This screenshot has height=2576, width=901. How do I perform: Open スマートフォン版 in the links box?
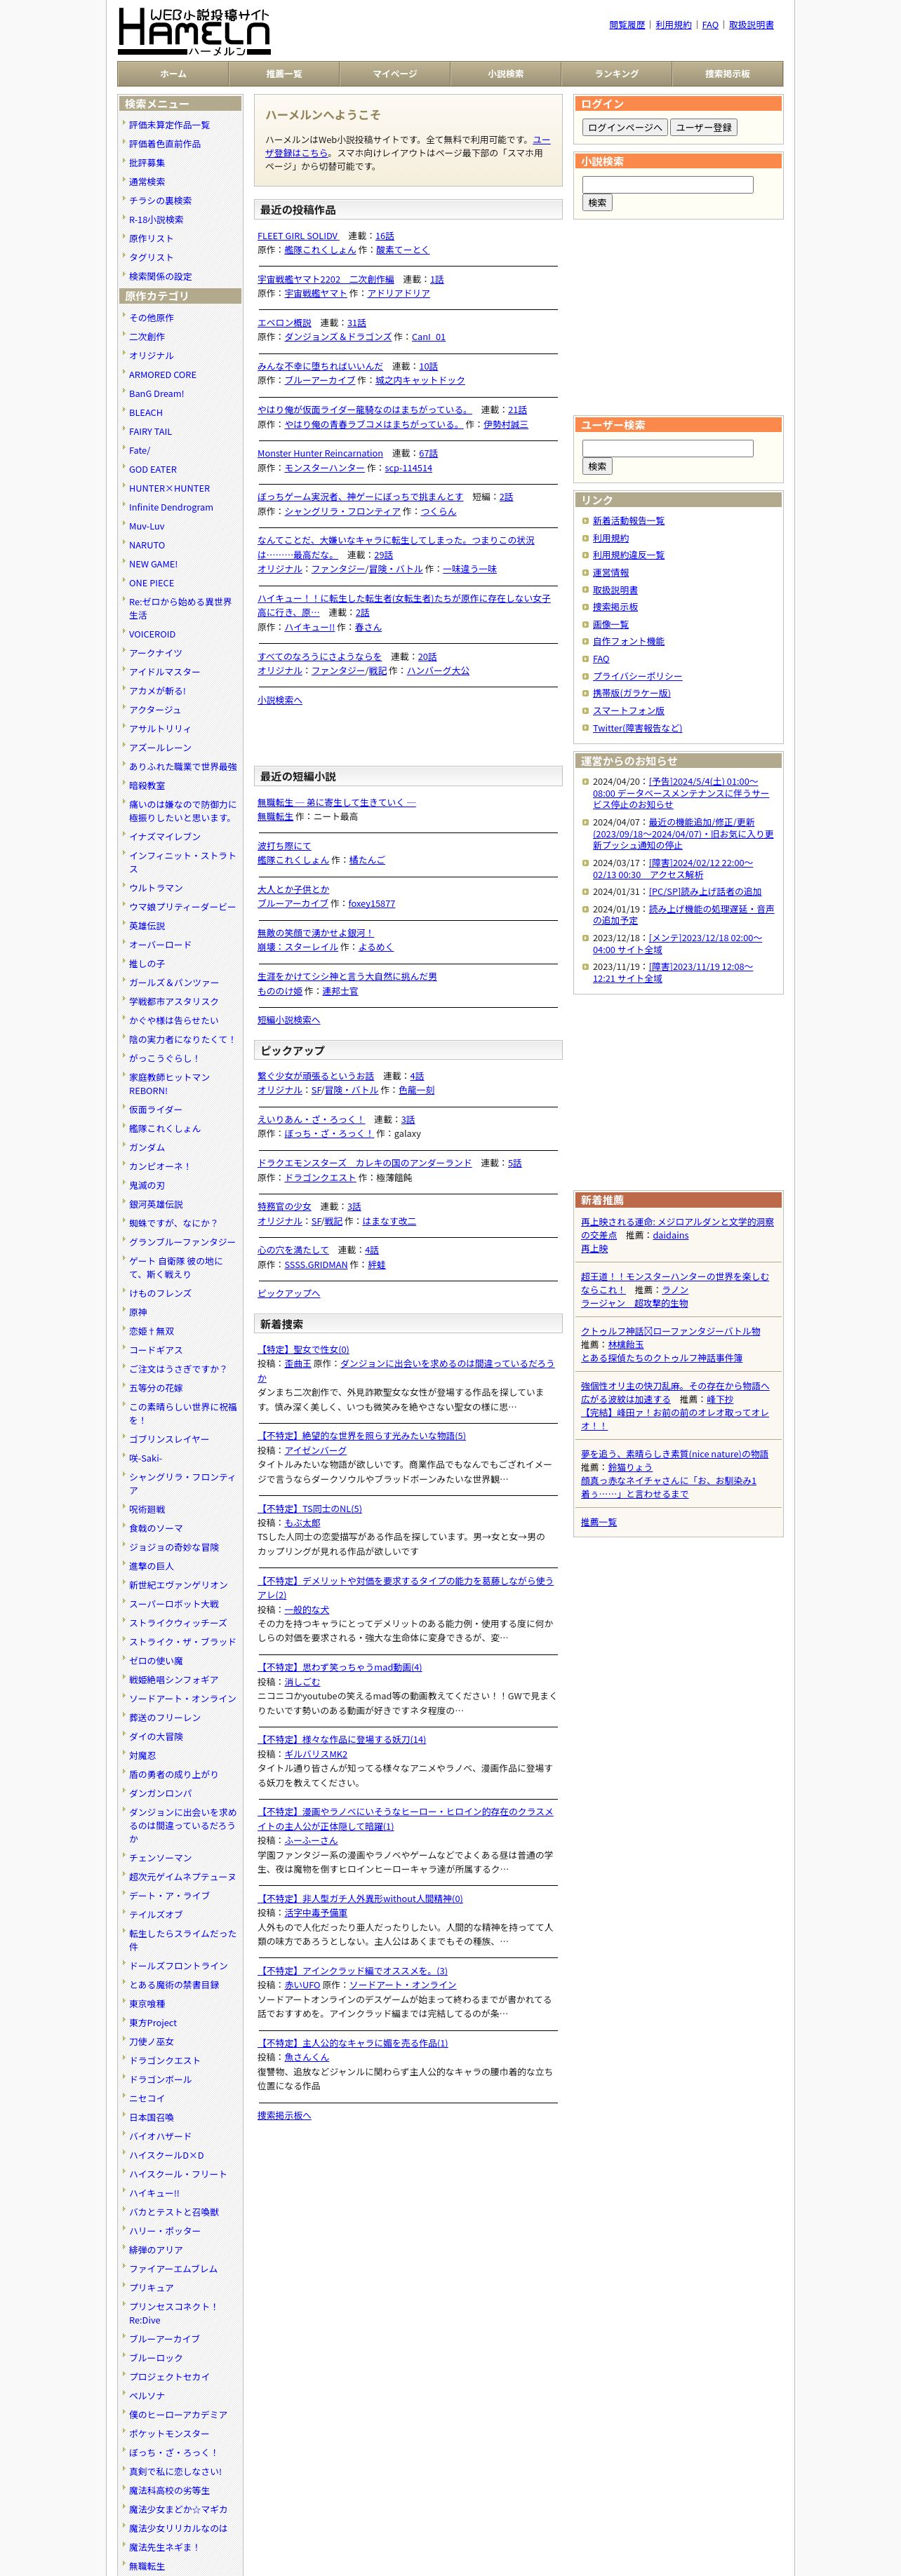628,711
